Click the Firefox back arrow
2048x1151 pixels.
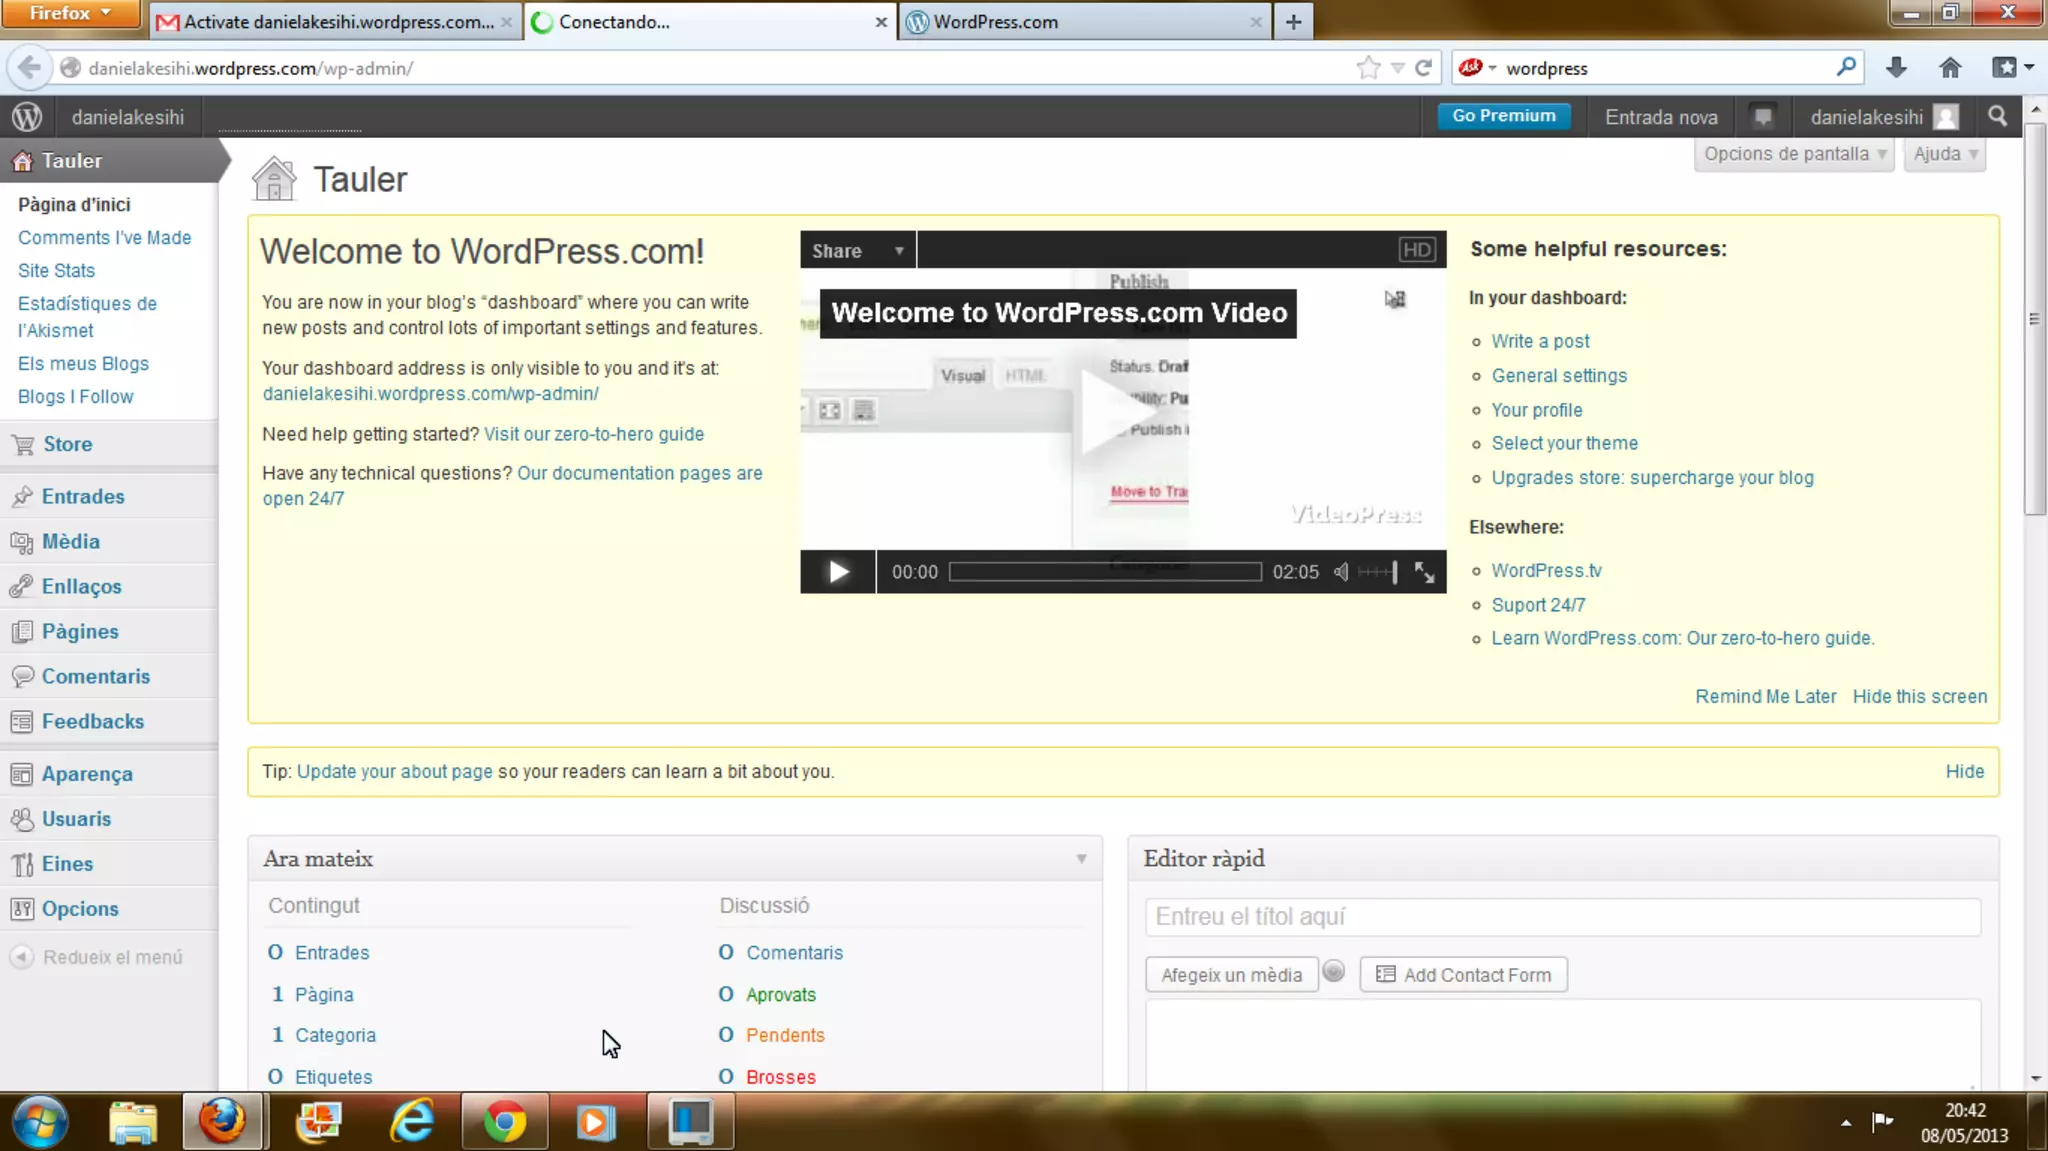click(x=29, y=67)
